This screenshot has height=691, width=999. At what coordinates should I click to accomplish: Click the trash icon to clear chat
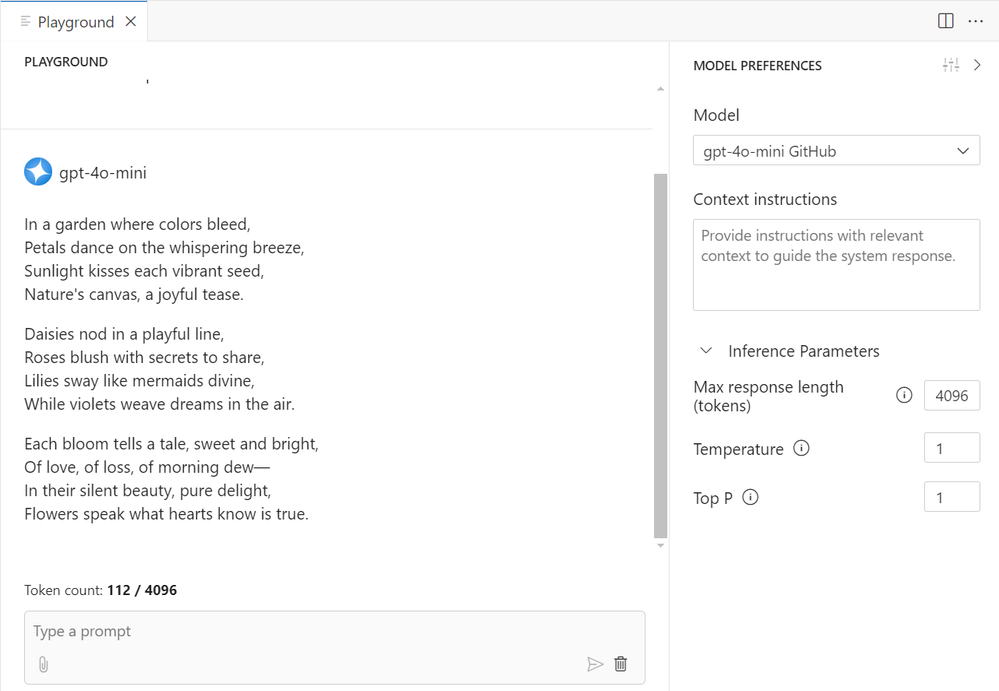point(621,664)
